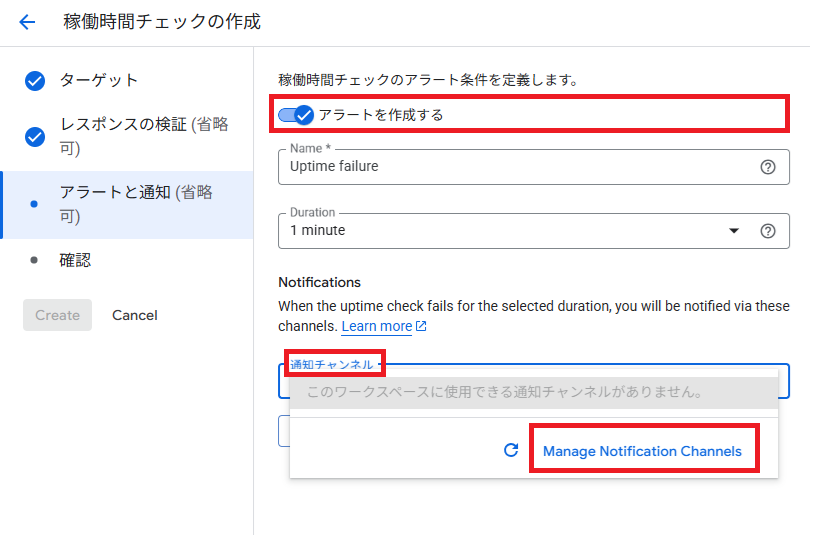The width and height of the screenshot is (818, 535).
Task: Click the ターゲット step checkmark icon
Action: [35, 81]
